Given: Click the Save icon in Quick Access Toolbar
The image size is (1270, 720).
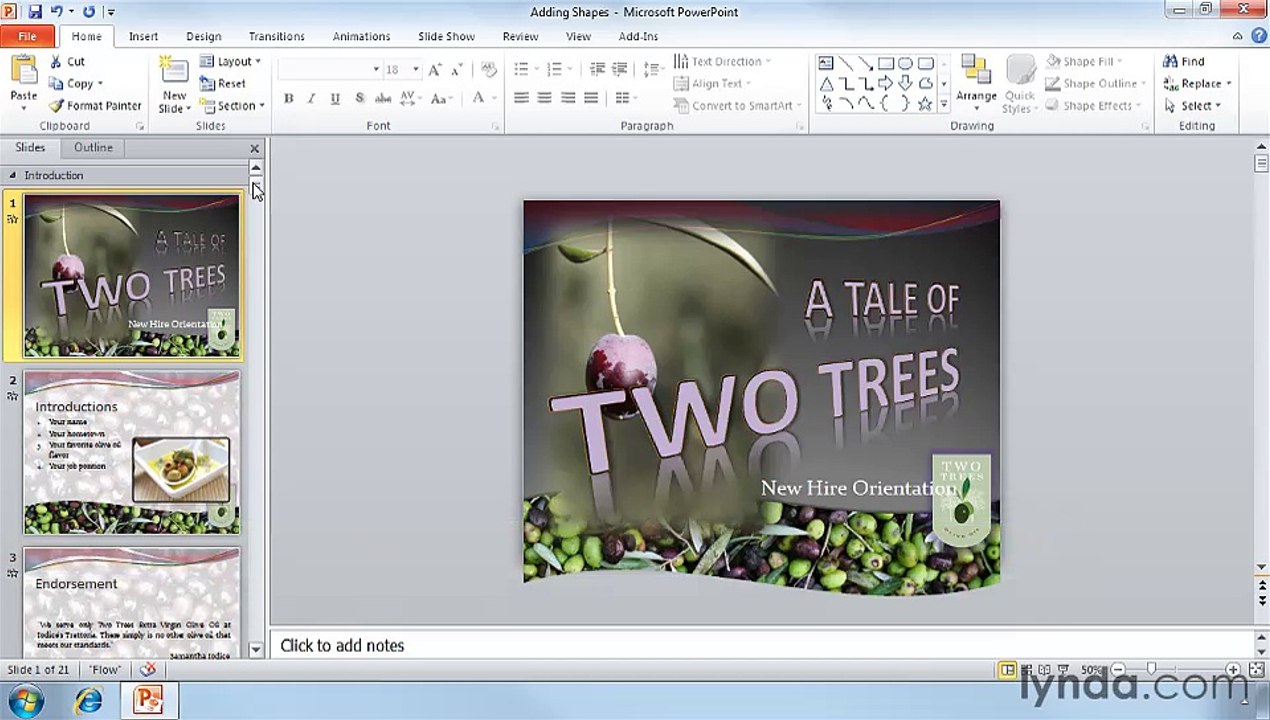Looking at the screenshot, I should coord(35,12).
